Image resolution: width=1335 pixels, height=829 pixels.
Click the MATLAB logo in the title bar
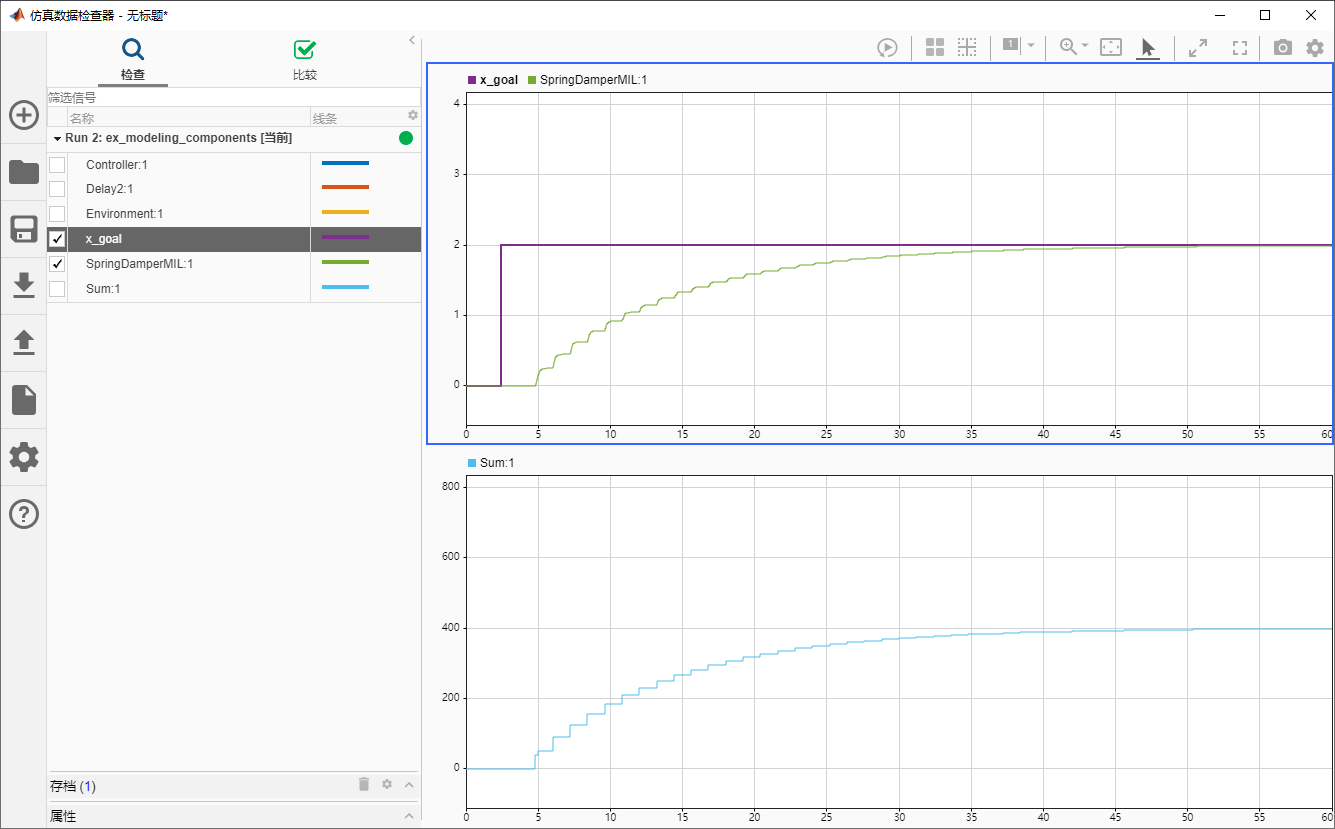click(17, 15)
